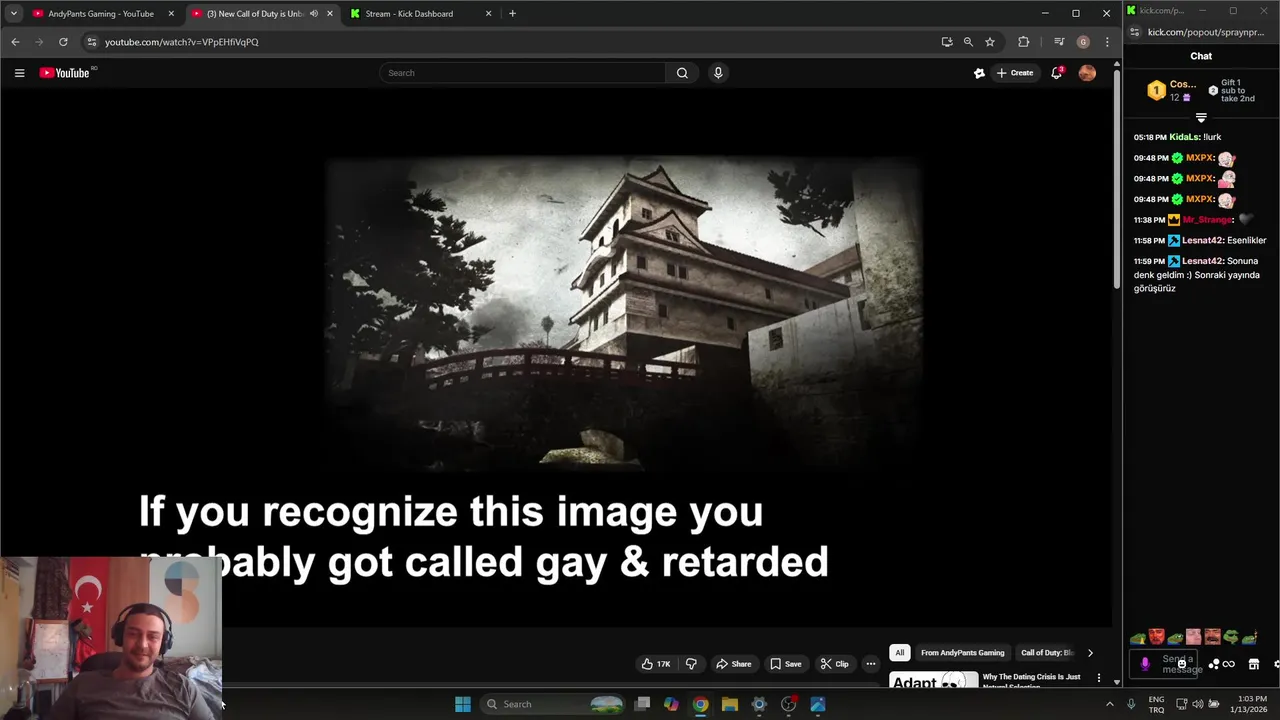
Task: View site settings in Kick popout window
Action: point(1136,32)
